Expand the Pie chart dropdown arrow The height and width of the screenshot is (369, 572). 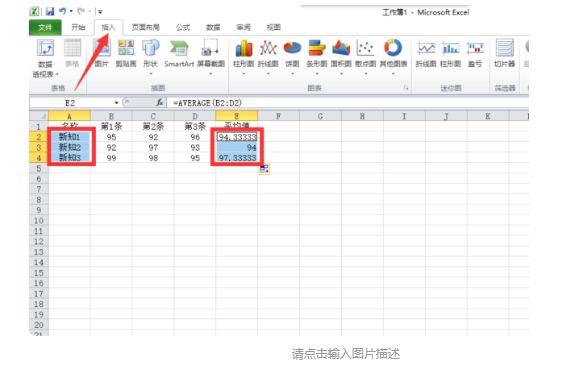[x=293, y=74]
